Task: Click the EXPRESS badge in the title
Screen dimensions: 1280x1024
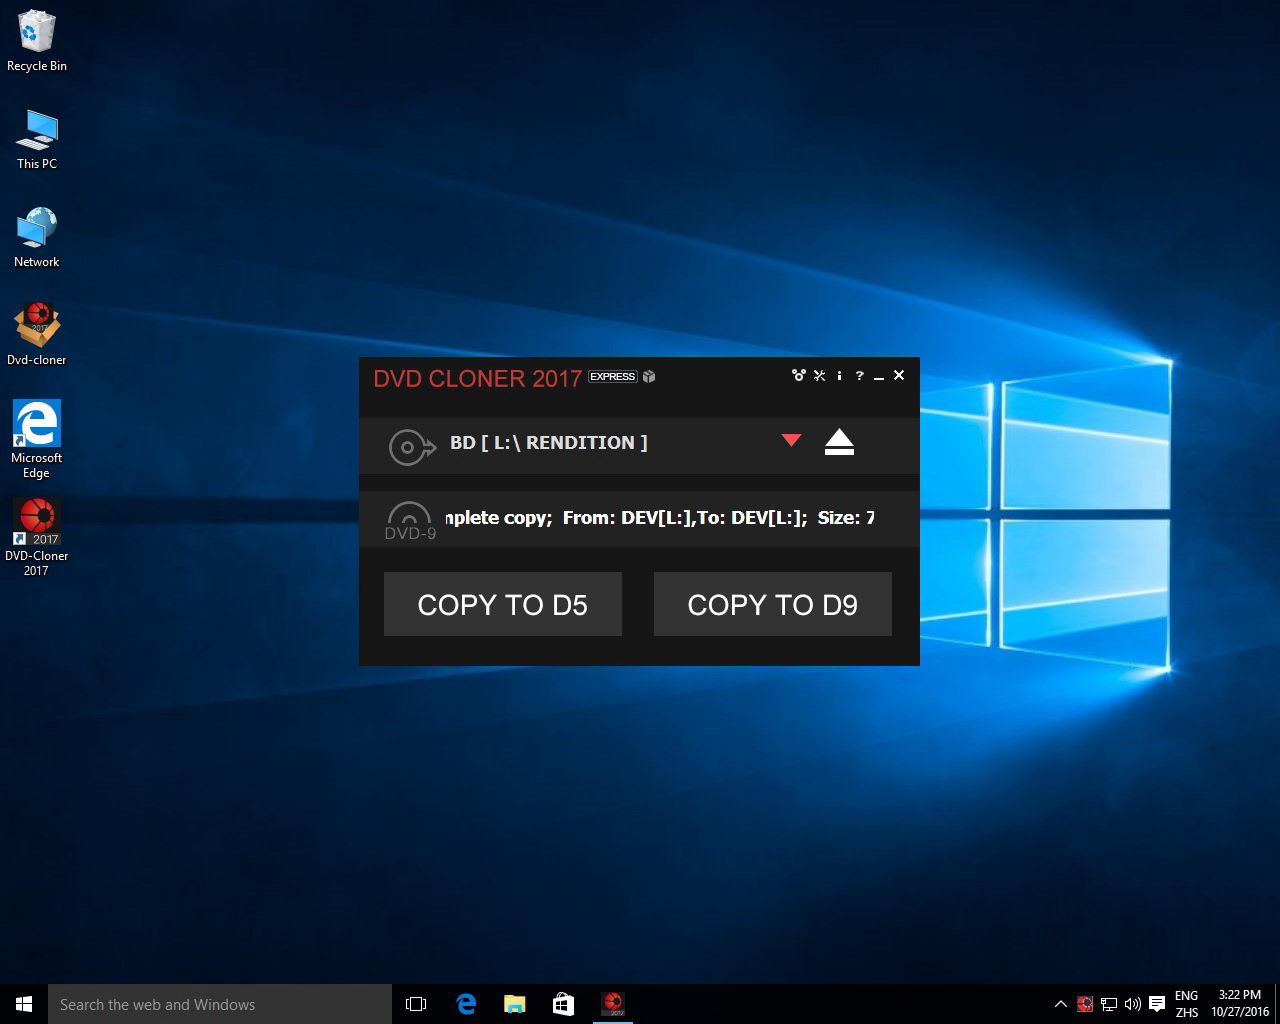Action: (612, 377)
